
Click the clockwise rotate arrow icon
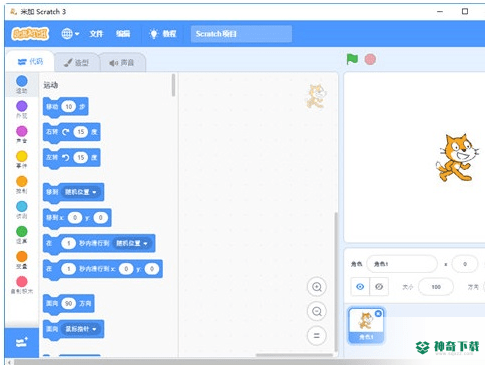66,132
